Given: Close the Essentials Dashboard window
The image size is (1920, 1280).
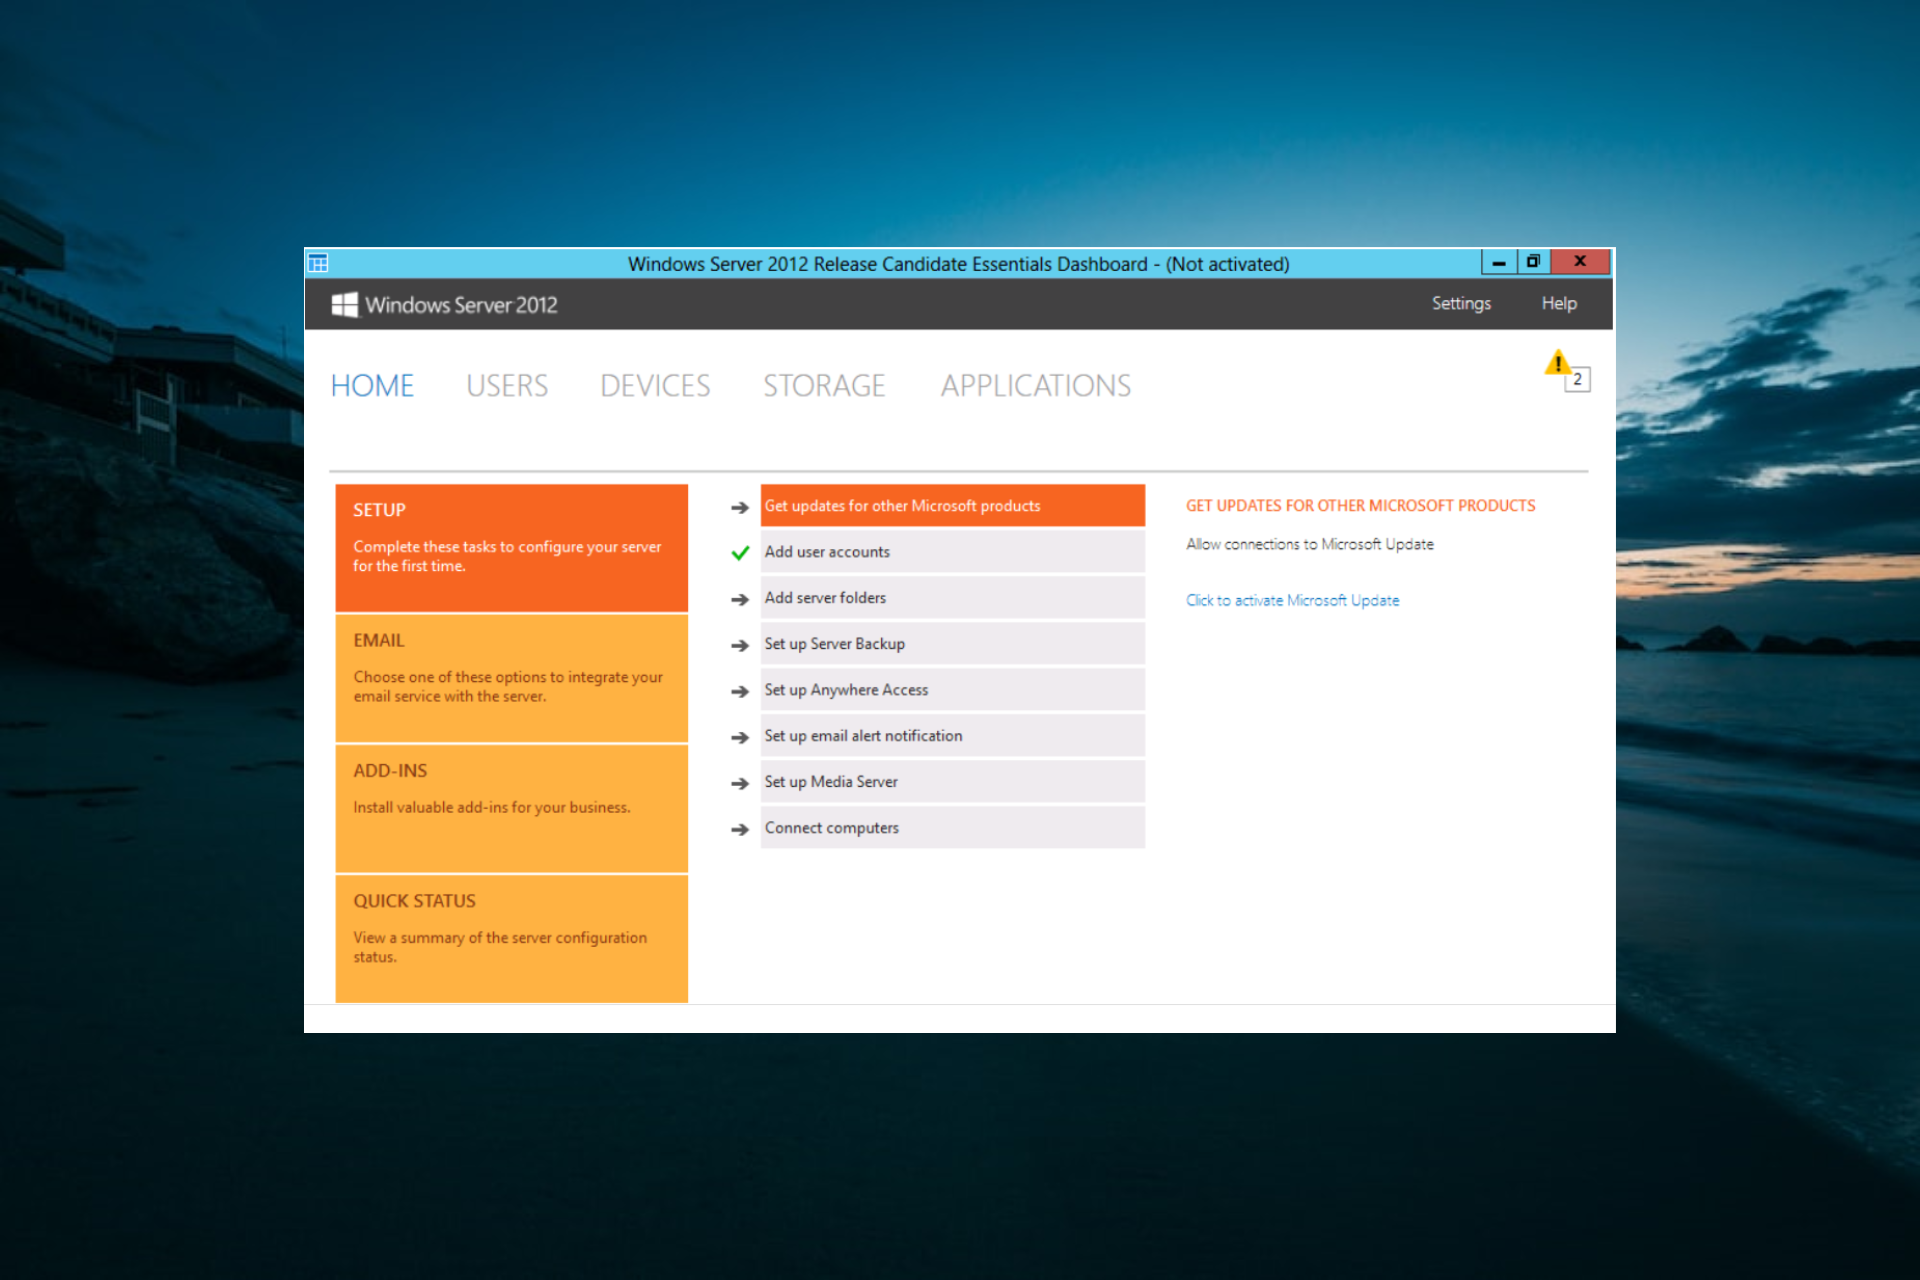Looking at the screenshot, I should pyautogui.click(x=1580, y=262).
